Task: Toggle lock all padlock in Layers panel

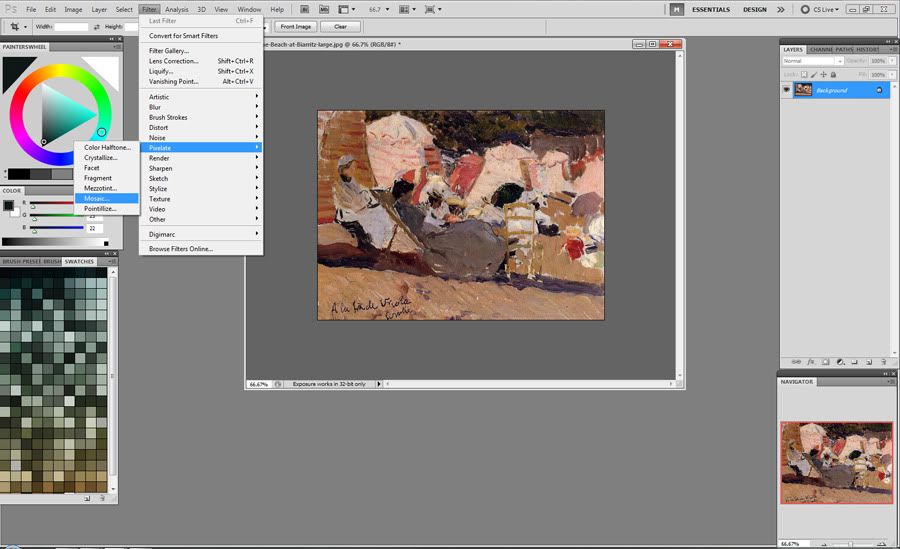Action: pos(833,75)
